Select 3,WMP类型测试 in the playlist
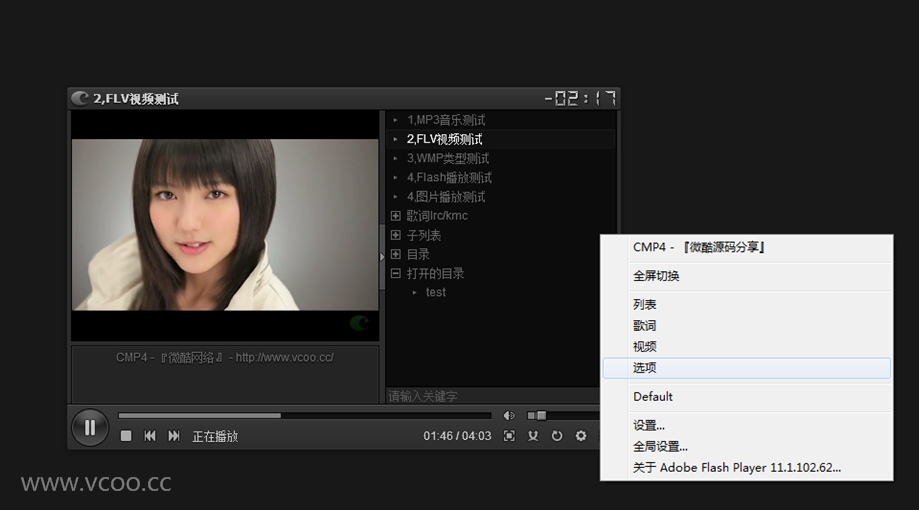This screenshot has height=510, width=919. click(447, 158)
